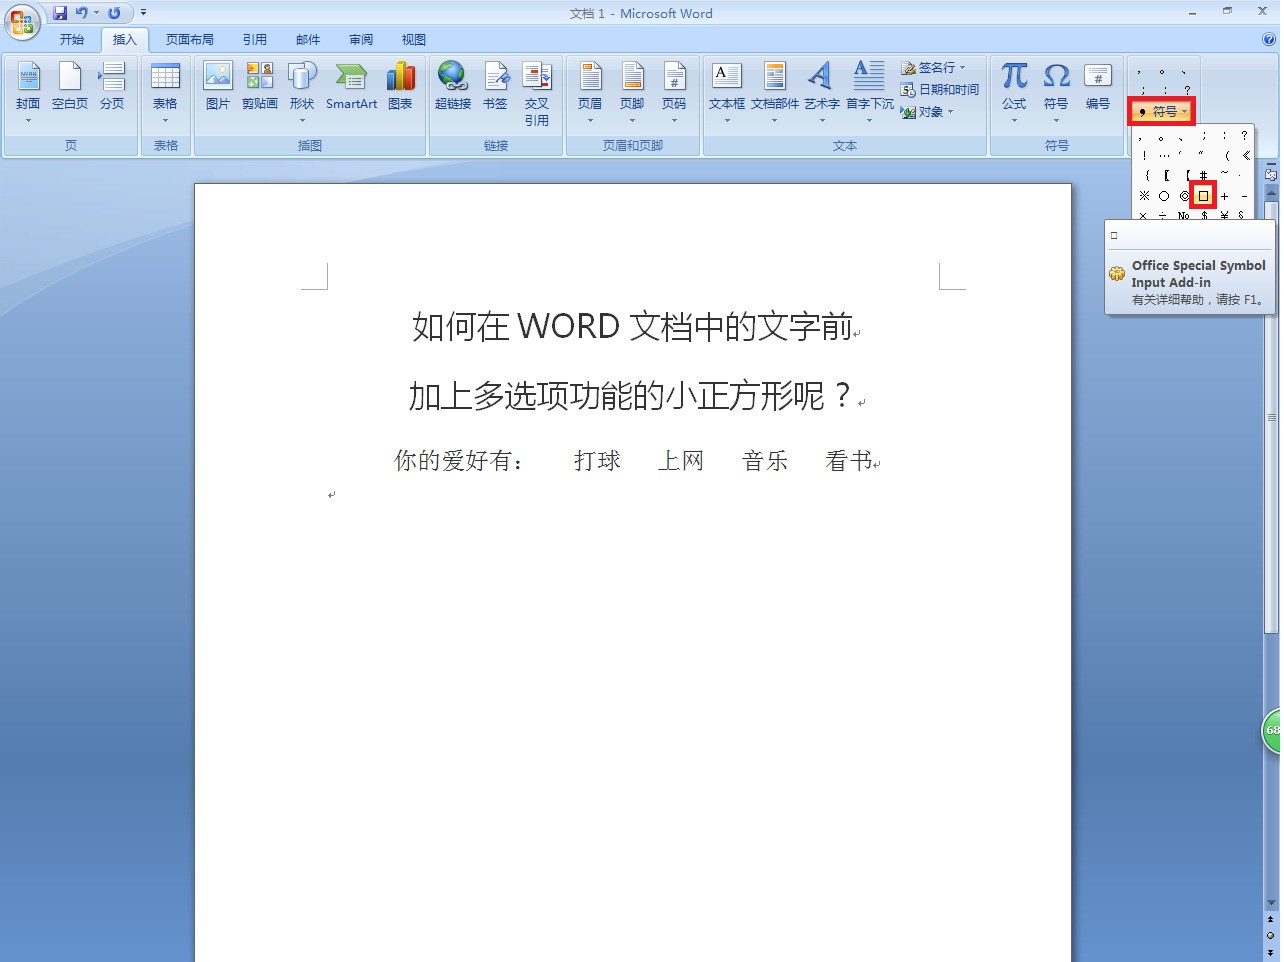This screenshot has width=1284, height=962.
Task: Insert date and time (日期和时间)
Action: [940, 89]
